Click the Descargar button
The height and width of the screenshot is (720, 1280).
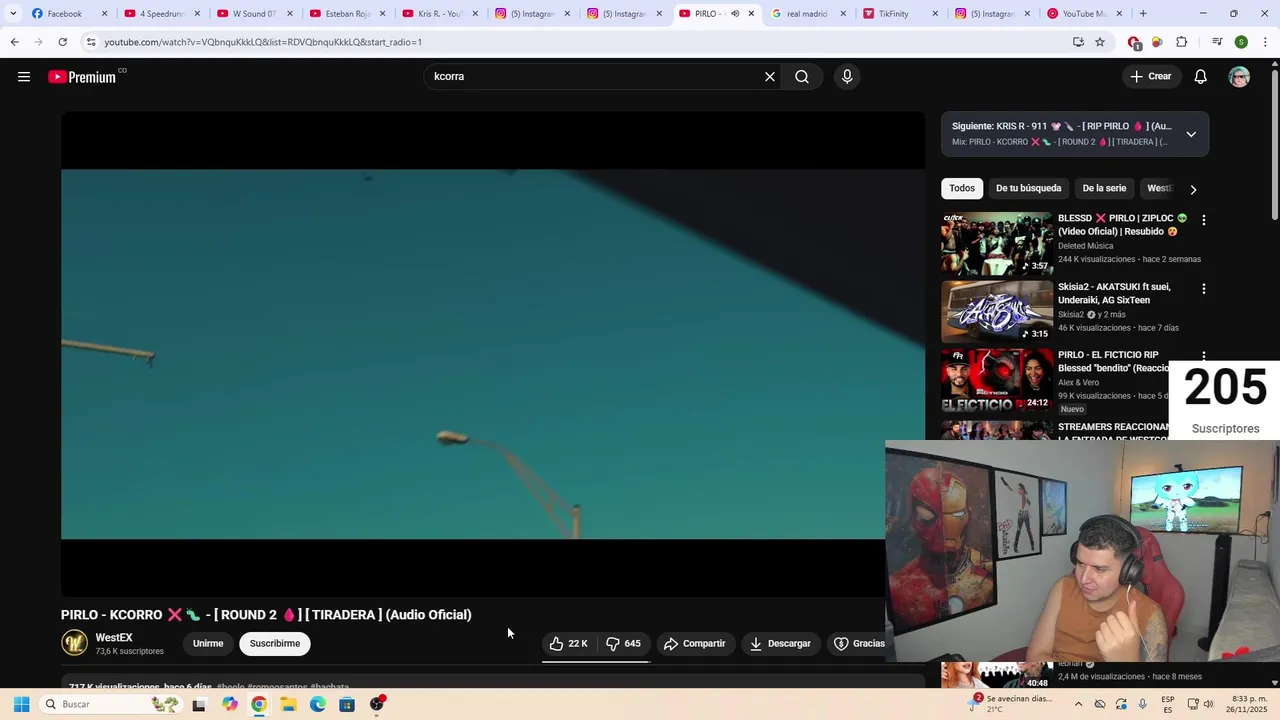pos(780,644)
